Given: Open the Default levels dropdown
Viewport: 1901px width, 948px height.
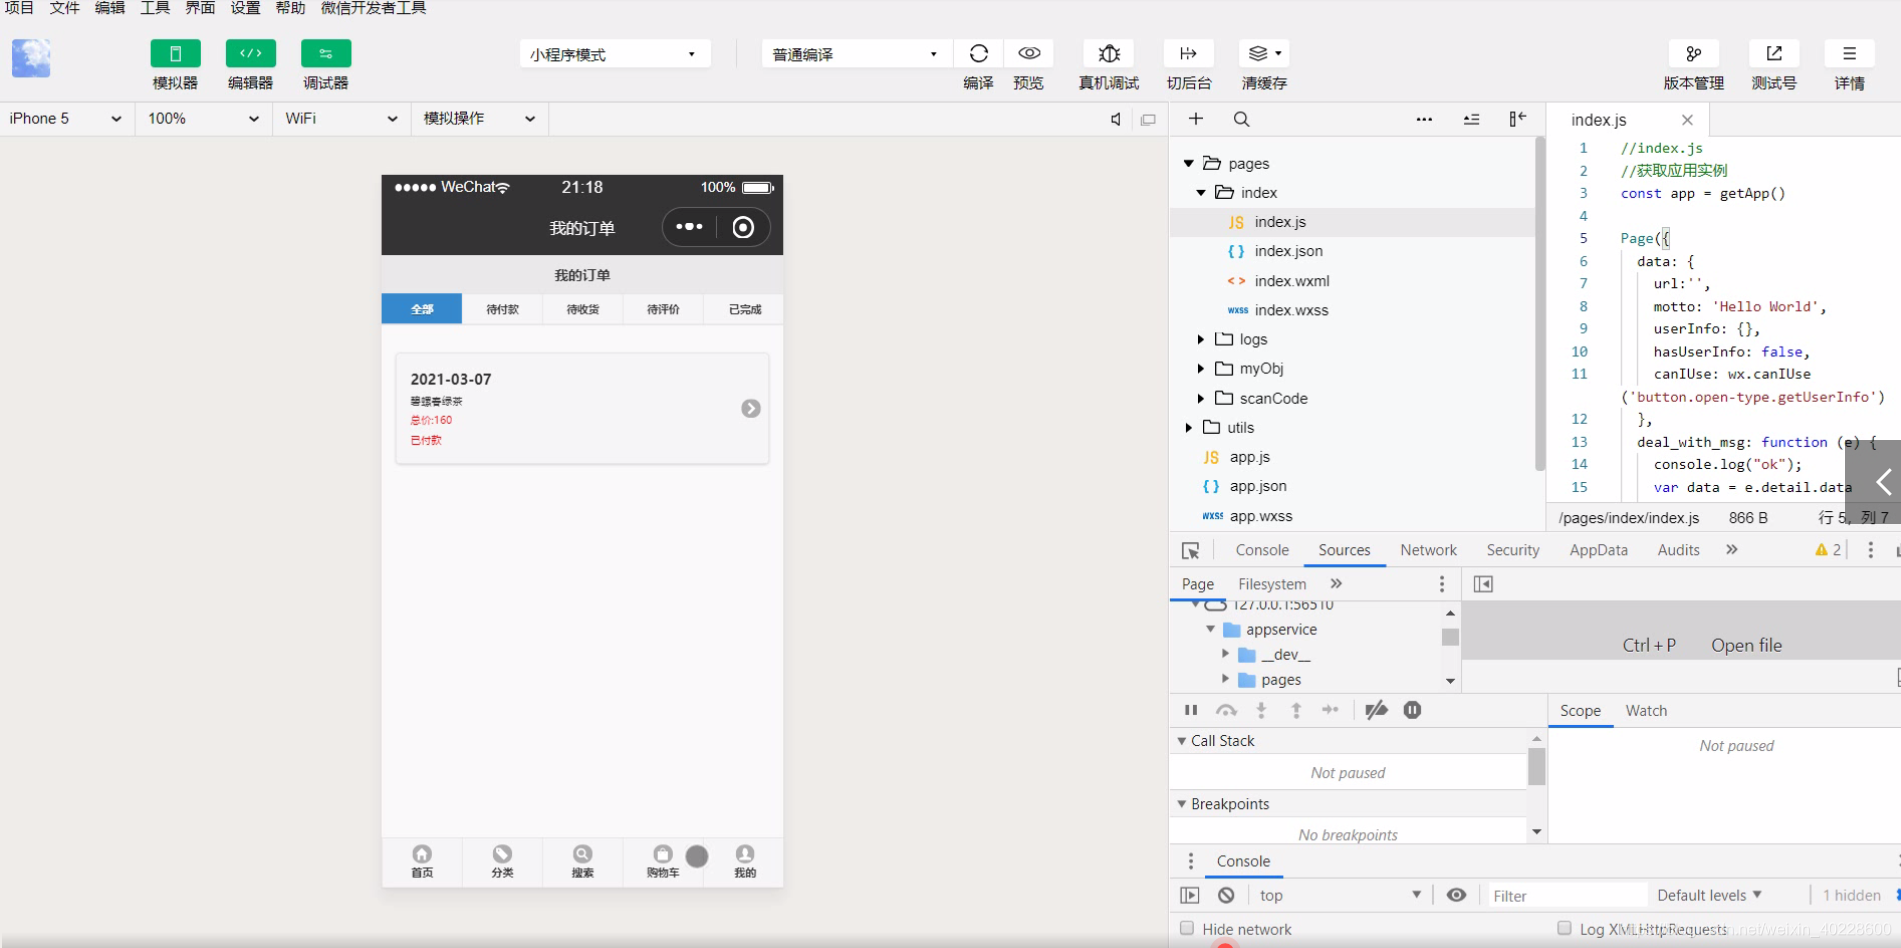Looking at the screenshot, I should click(x=1709, y=895).
